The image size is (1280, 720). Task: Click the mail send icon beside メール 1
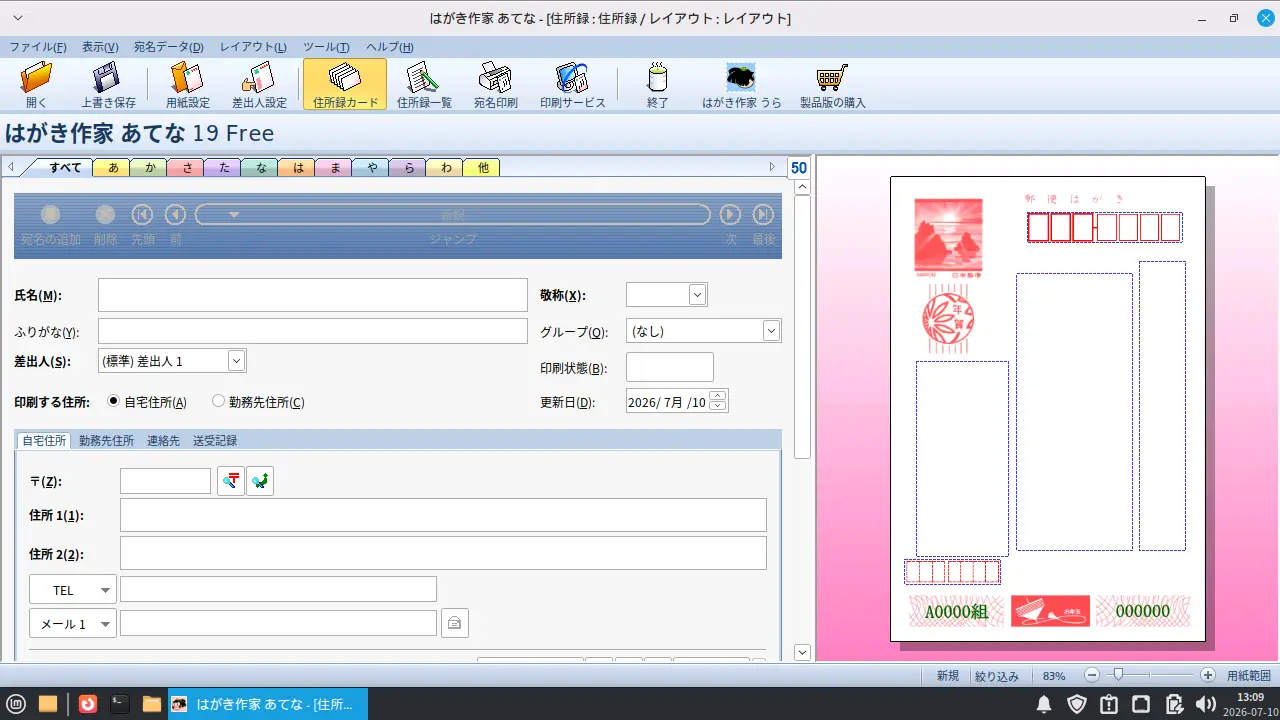tap(454, 623)
